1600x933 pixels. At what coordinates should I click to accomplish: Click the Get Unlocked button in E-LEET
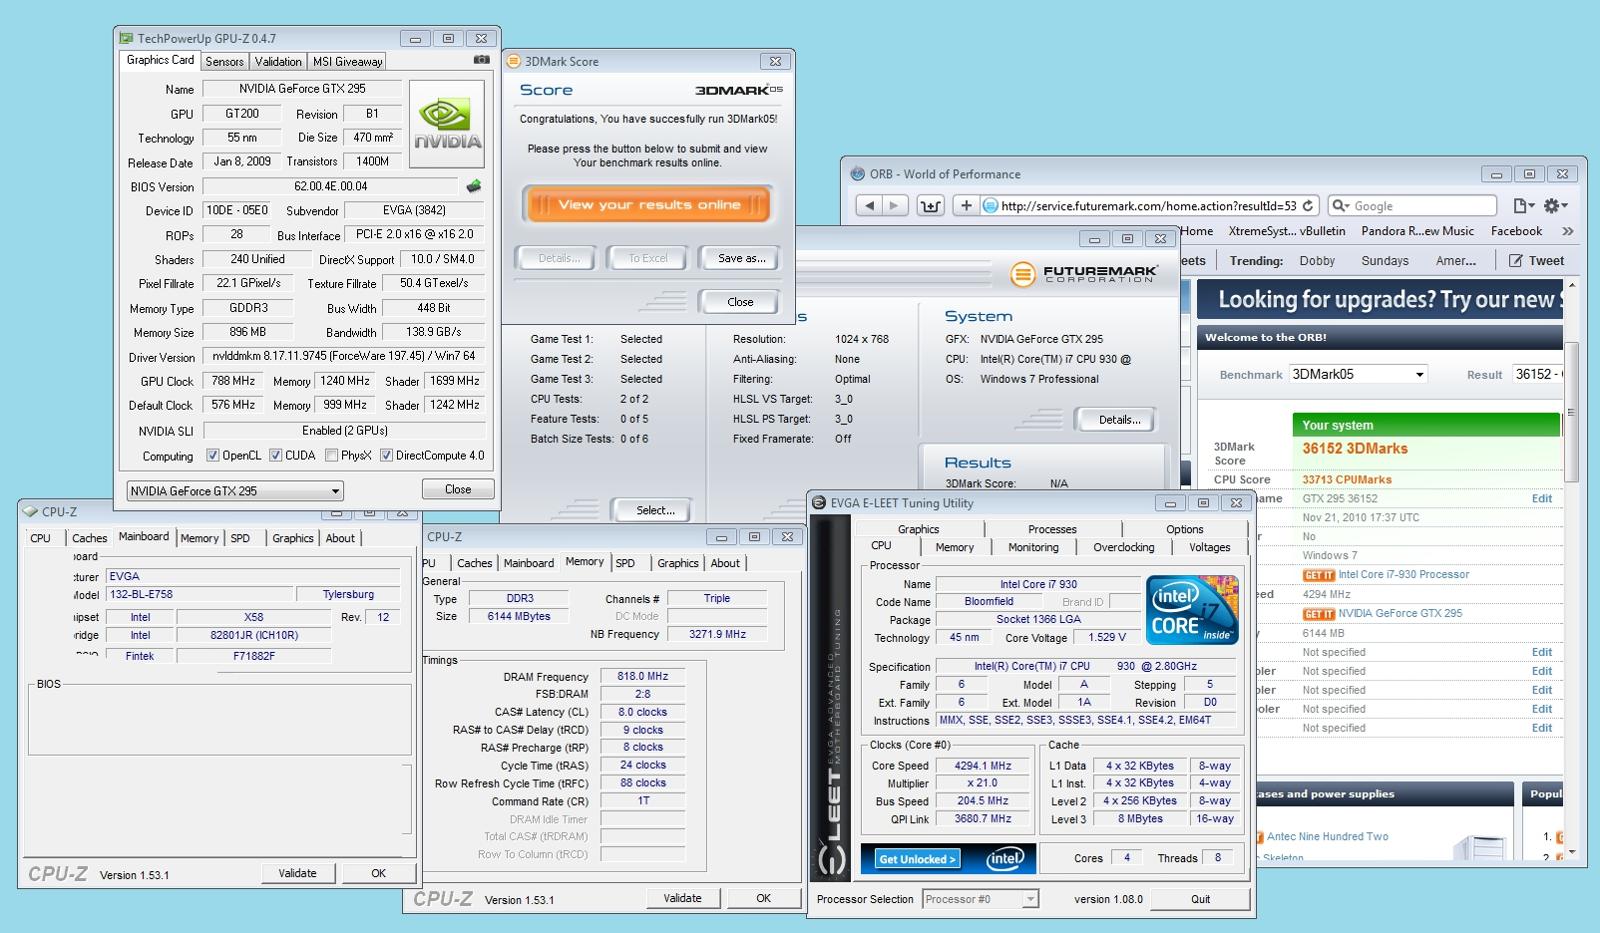[917, 859]
